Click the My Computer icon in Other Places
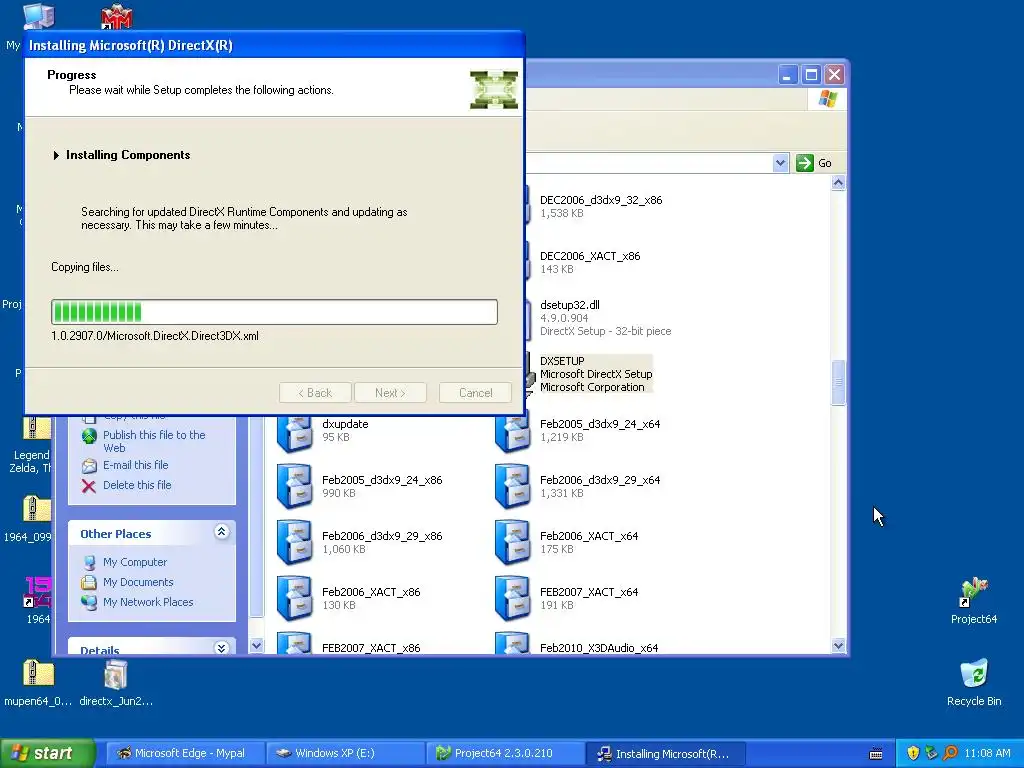 (89, 562)
